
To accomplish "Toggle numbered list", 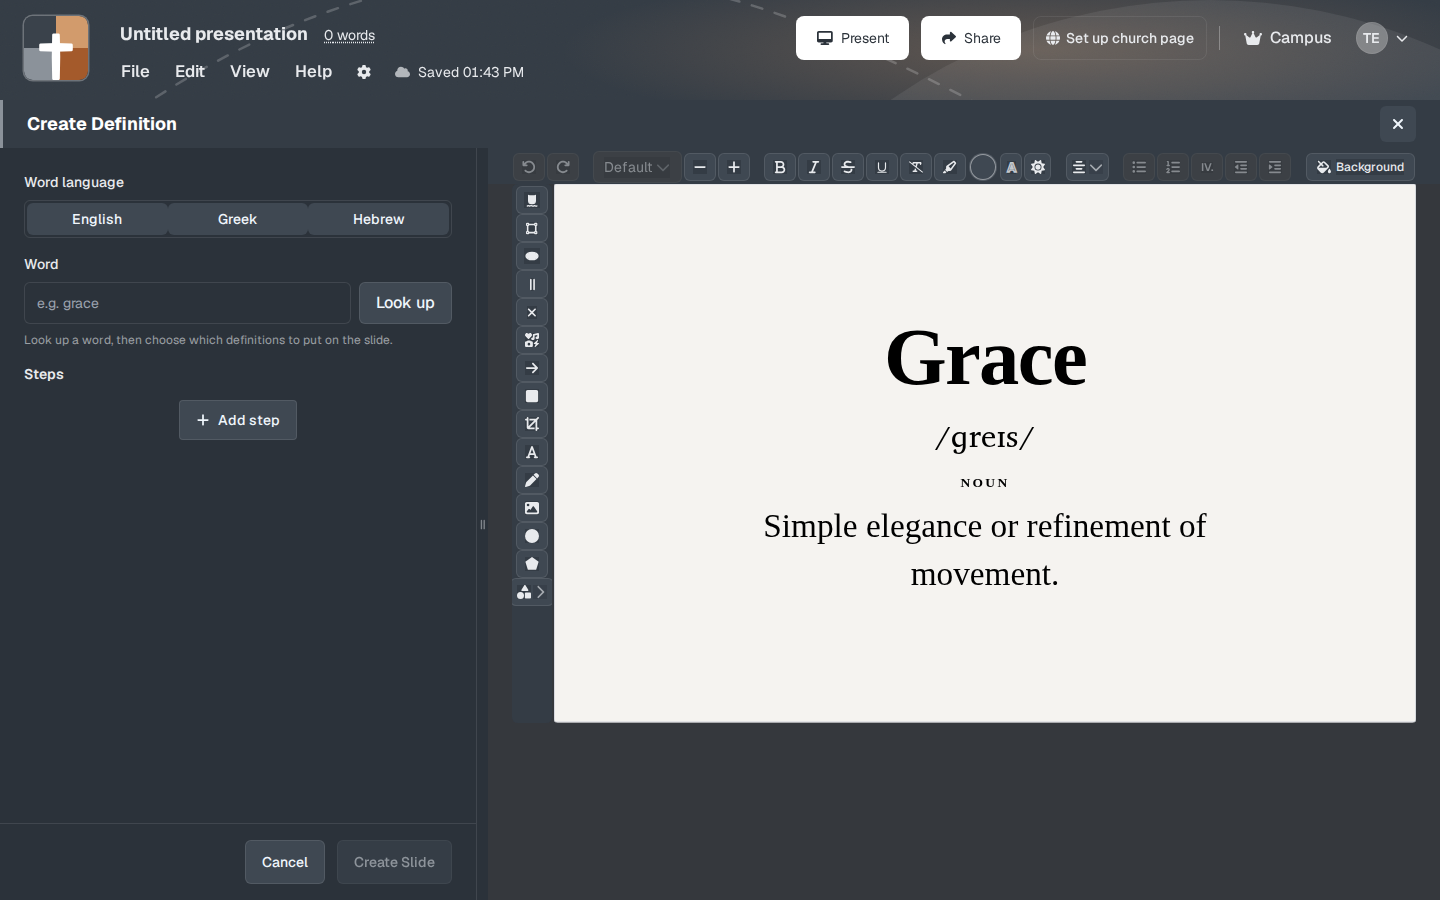I will coord(1173,167).
